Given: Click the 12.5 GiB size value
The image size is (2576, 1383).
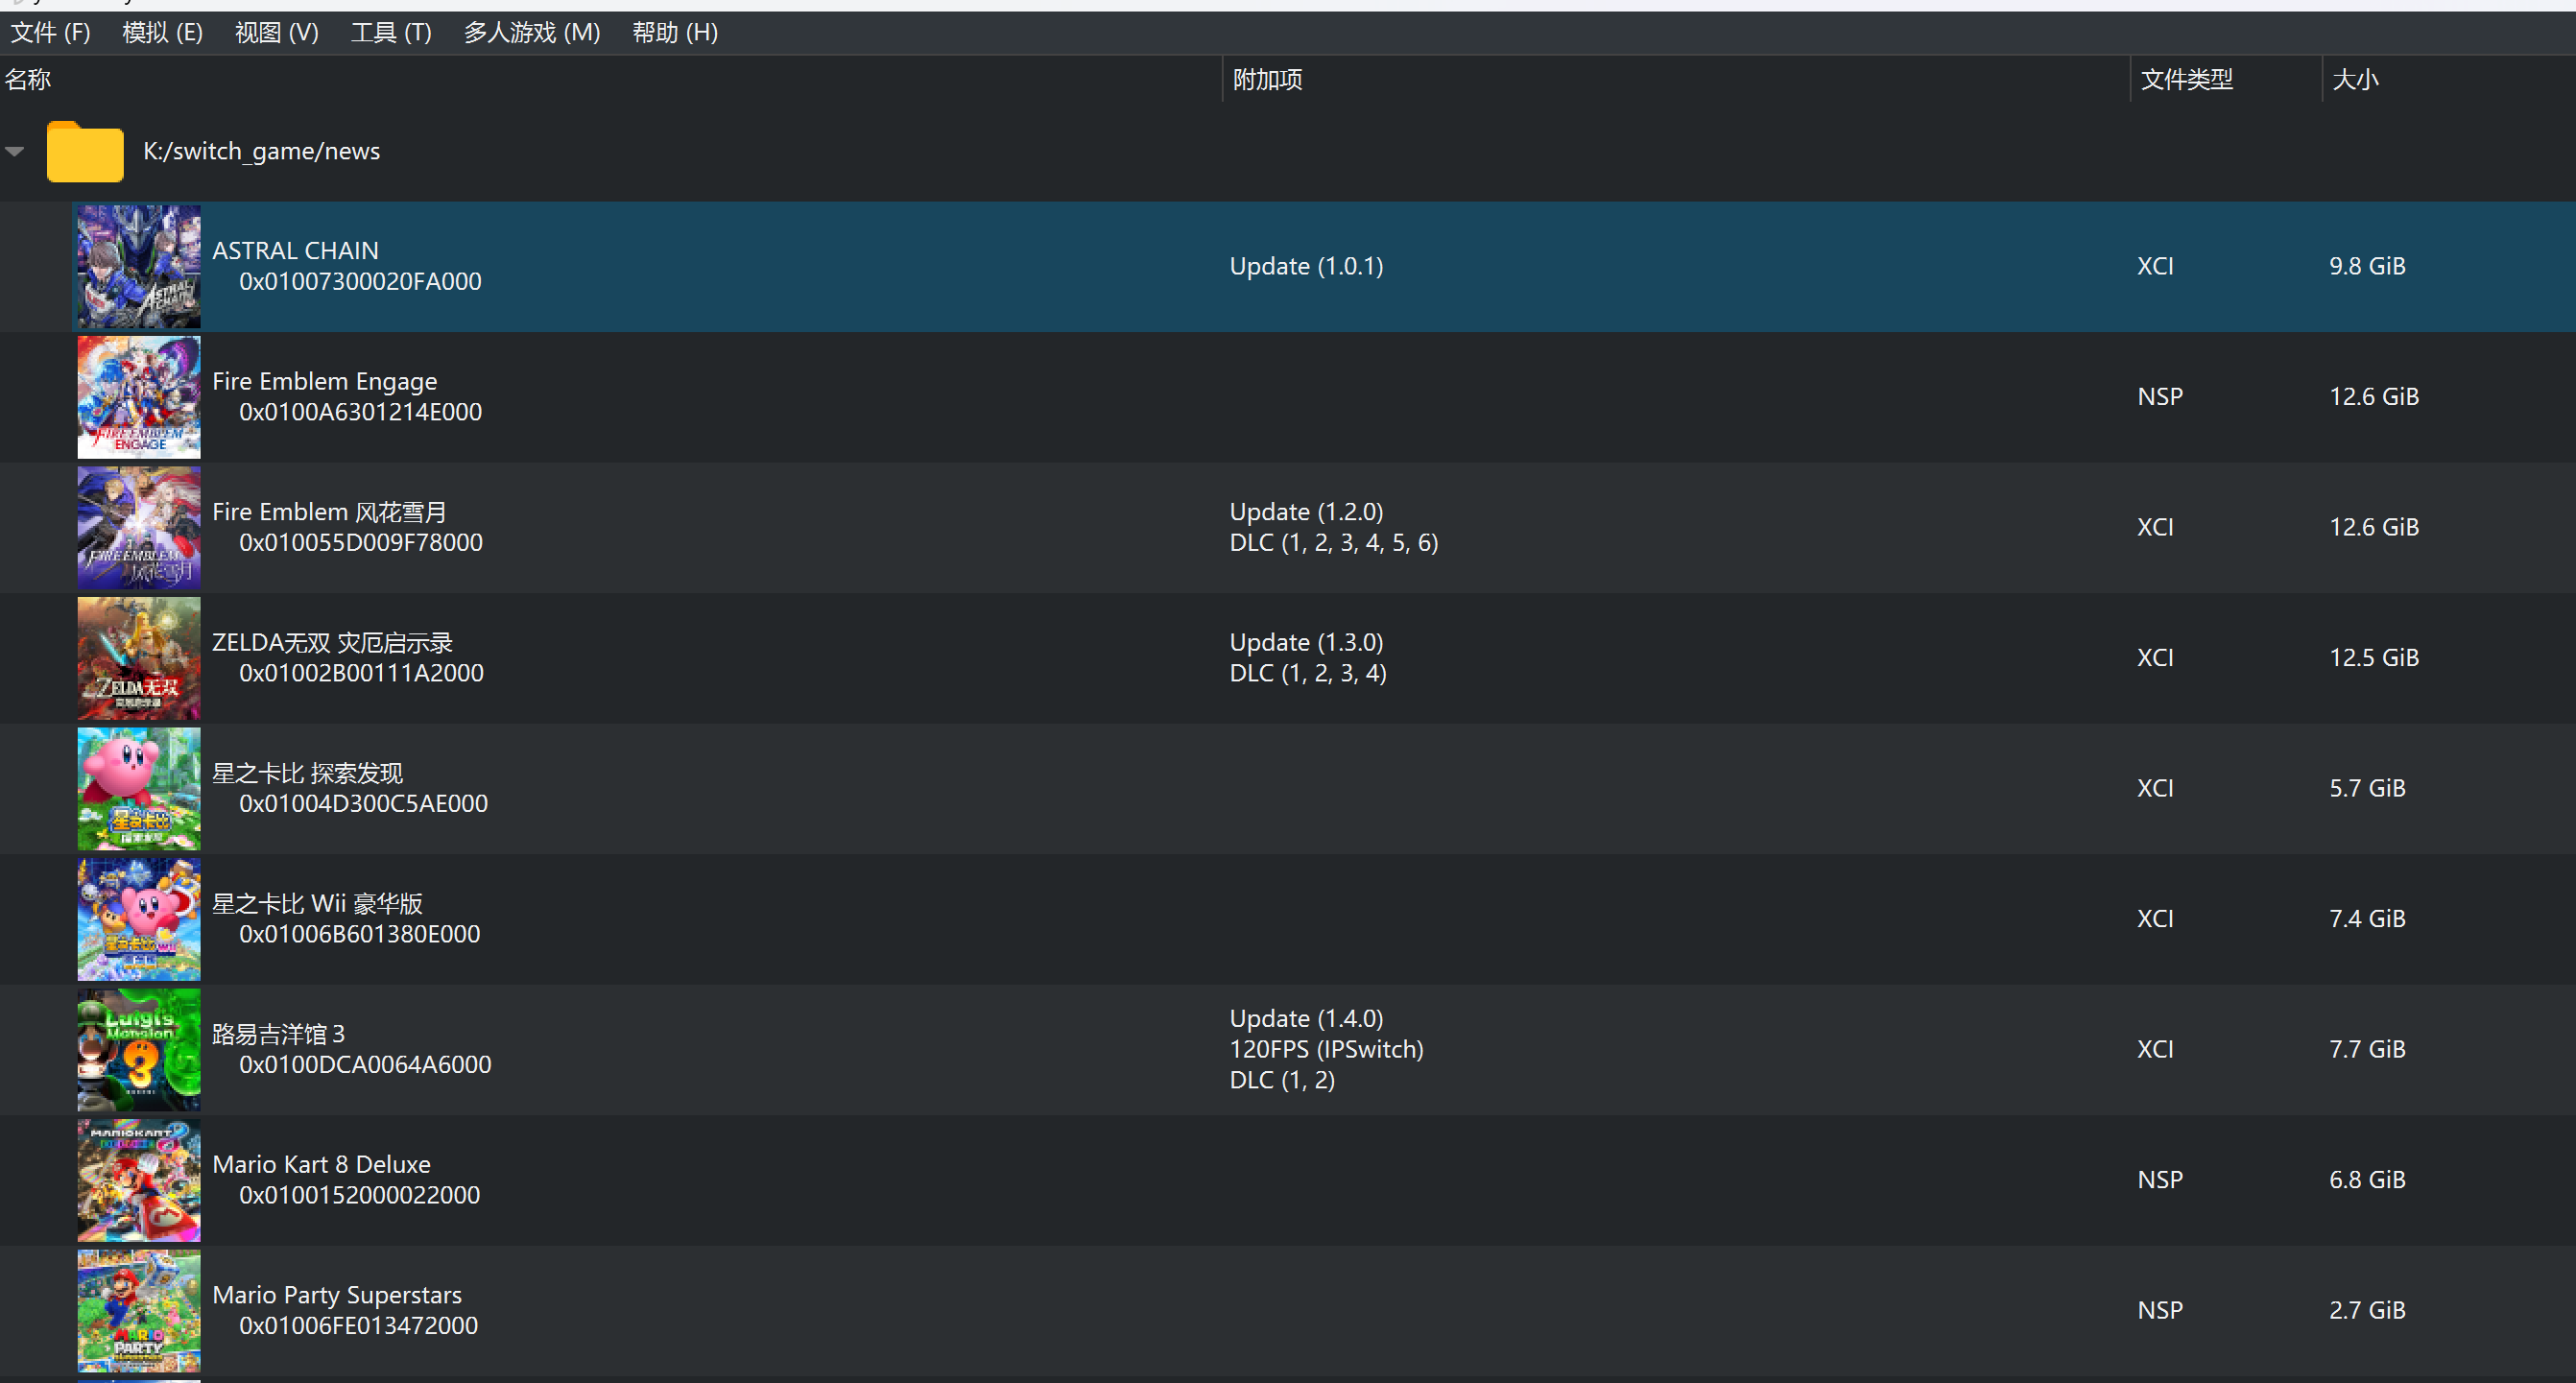Looking at the screenshot, I should (x=2374, y=658).
